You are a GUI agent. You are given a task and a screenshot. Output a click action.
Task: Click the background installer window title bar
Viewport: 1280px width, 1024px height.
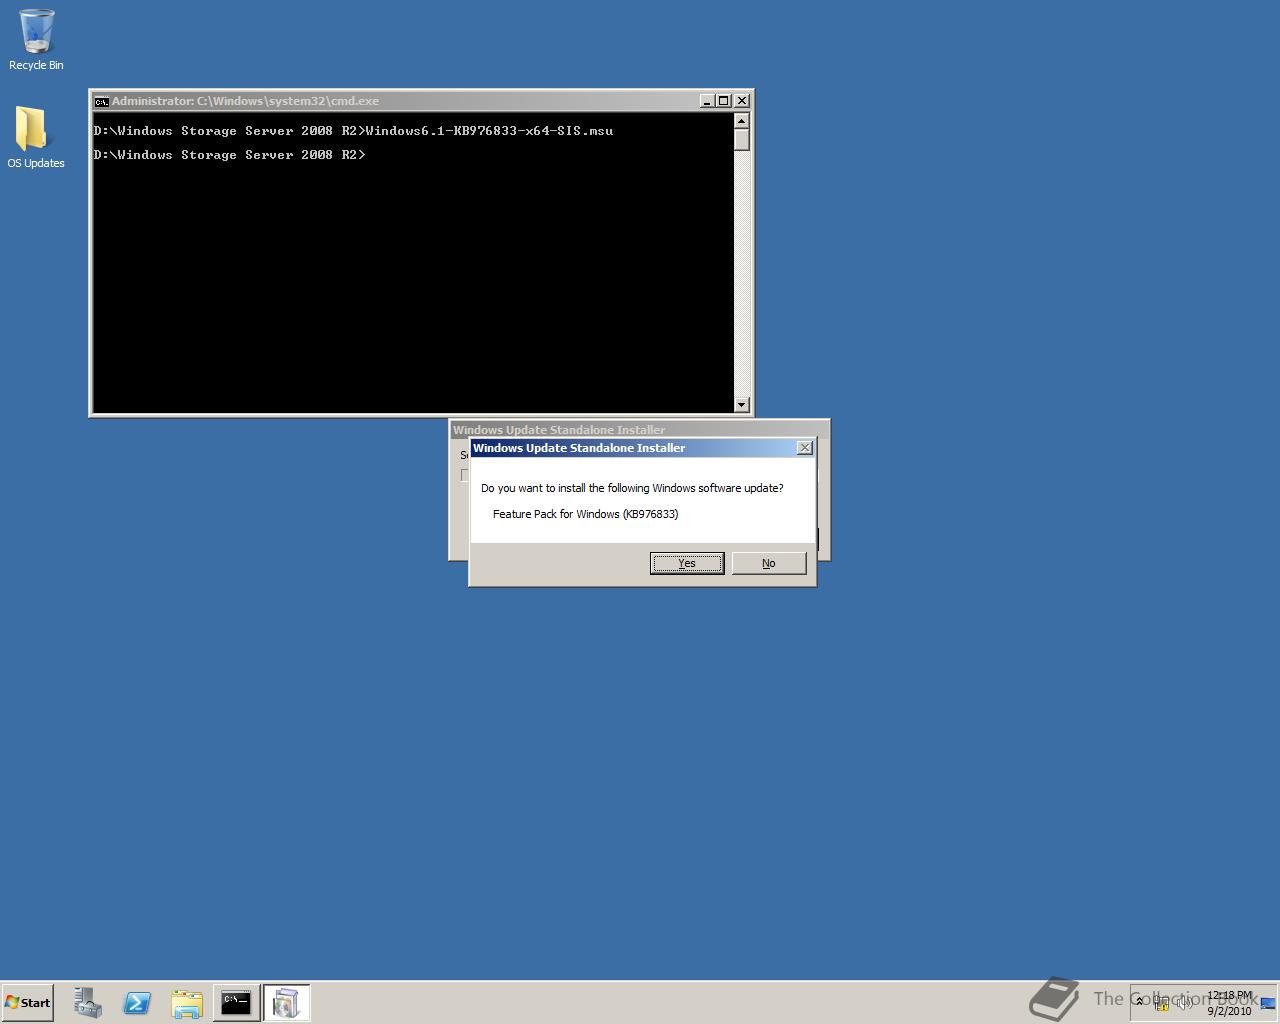click(x=640, y=429)
